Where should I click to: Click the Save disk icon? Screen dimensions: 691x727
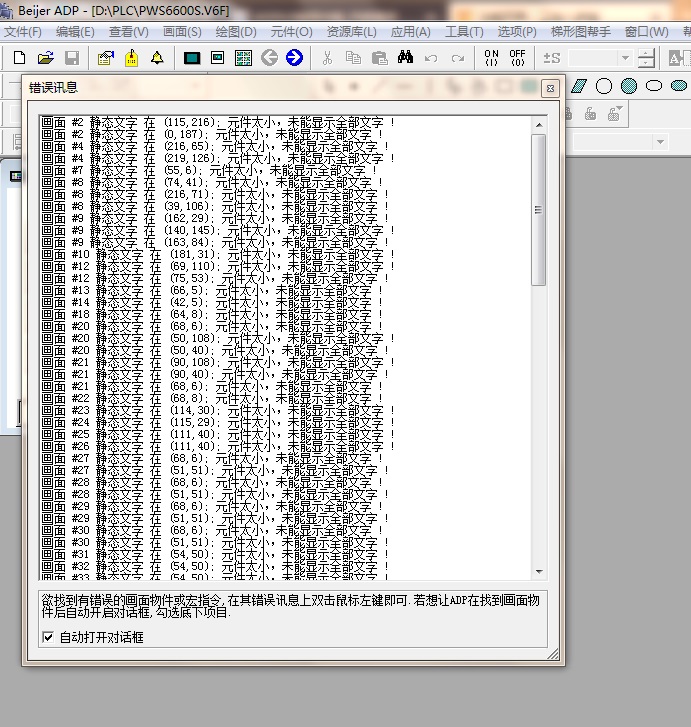click(x=70, y=58)
